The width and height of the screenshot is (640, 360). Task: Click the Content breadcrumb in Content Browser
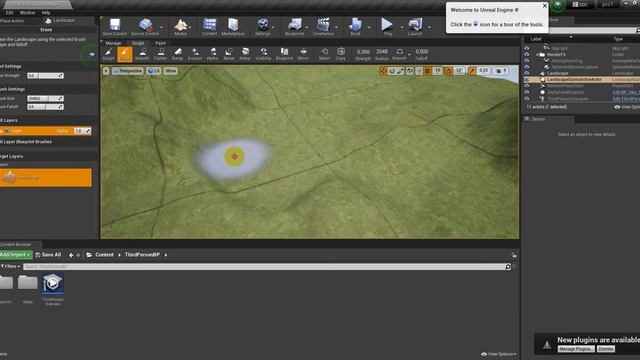pyautogui.click(x=104, y=255)
